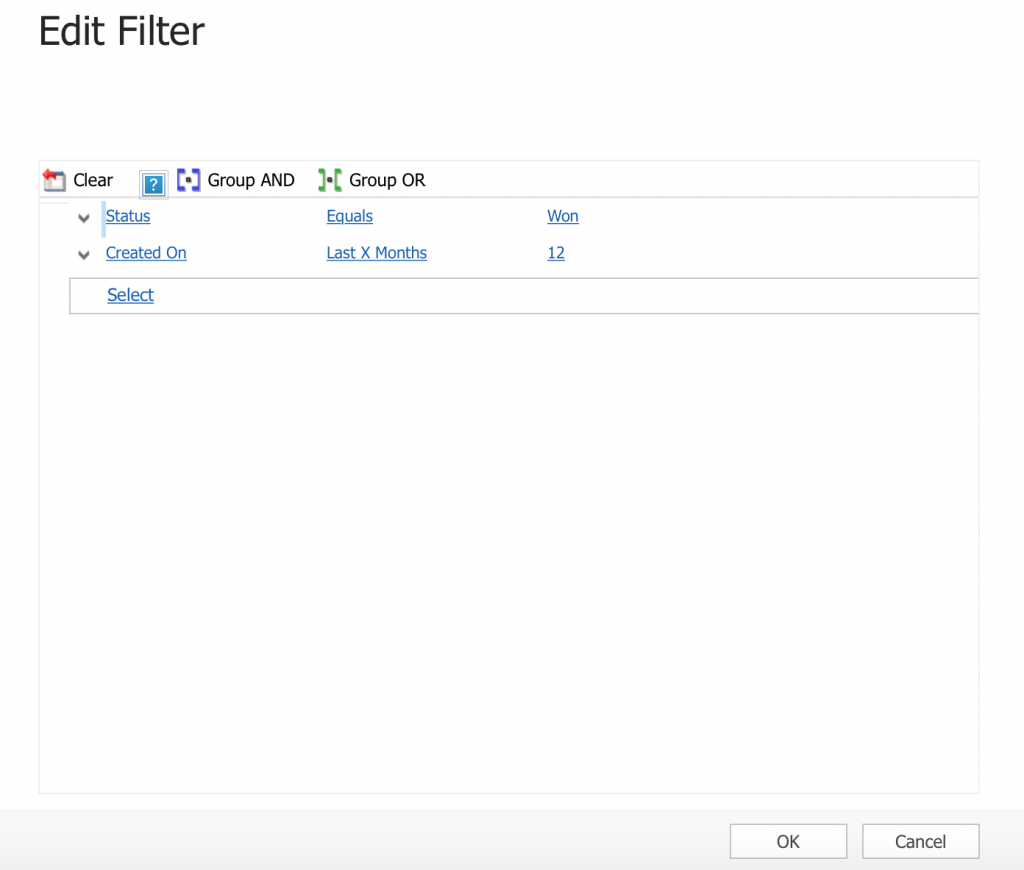Open help via the blue question mark icon

pyautogui.click(x=153, y=184)
